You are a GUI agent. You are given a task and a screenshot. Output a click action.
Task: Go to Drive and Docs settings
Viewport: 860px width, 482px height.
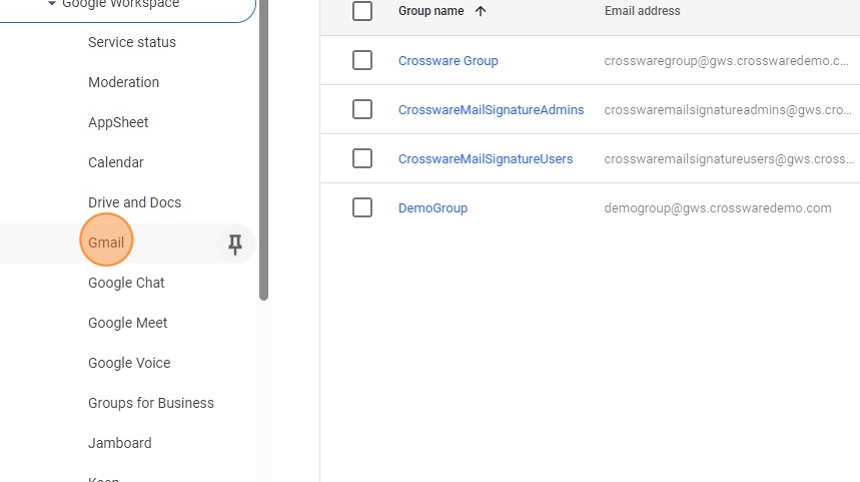pos(134,202)
